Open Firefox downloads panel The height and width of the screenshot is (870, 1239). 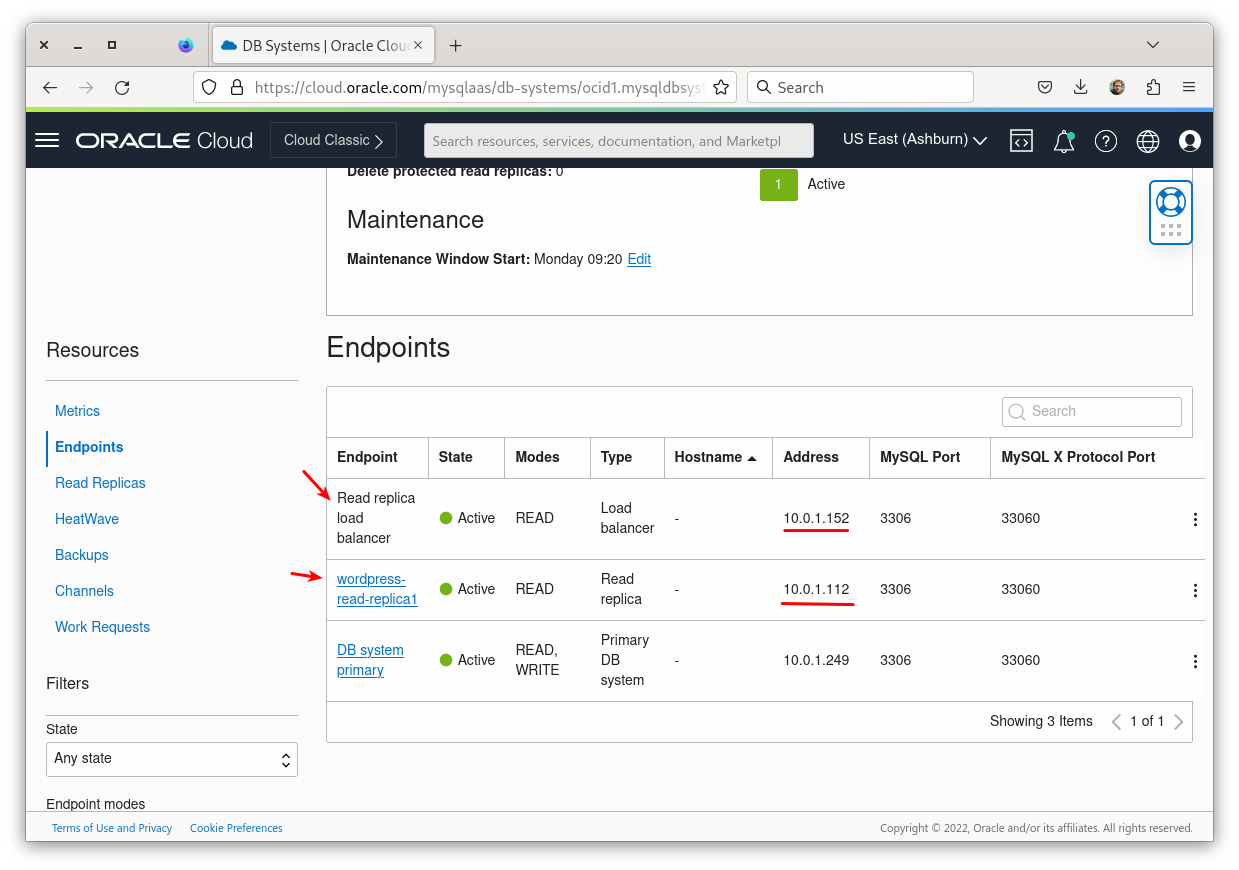click(1080, 87)
